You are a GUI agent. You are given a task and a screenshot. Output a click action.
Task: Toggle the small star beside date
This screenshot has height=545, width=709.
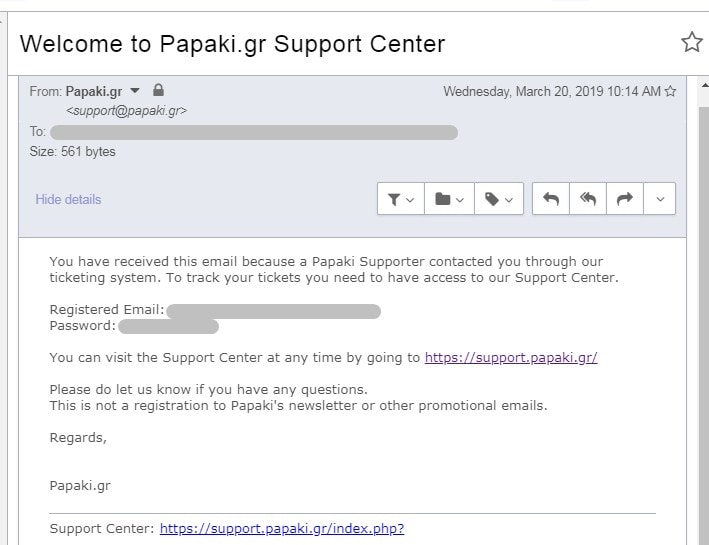(x=671, y=91)
